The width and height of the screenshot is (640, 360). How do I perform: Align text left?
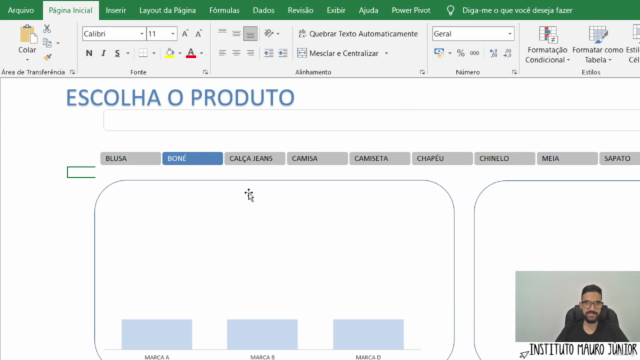(222, 53)
